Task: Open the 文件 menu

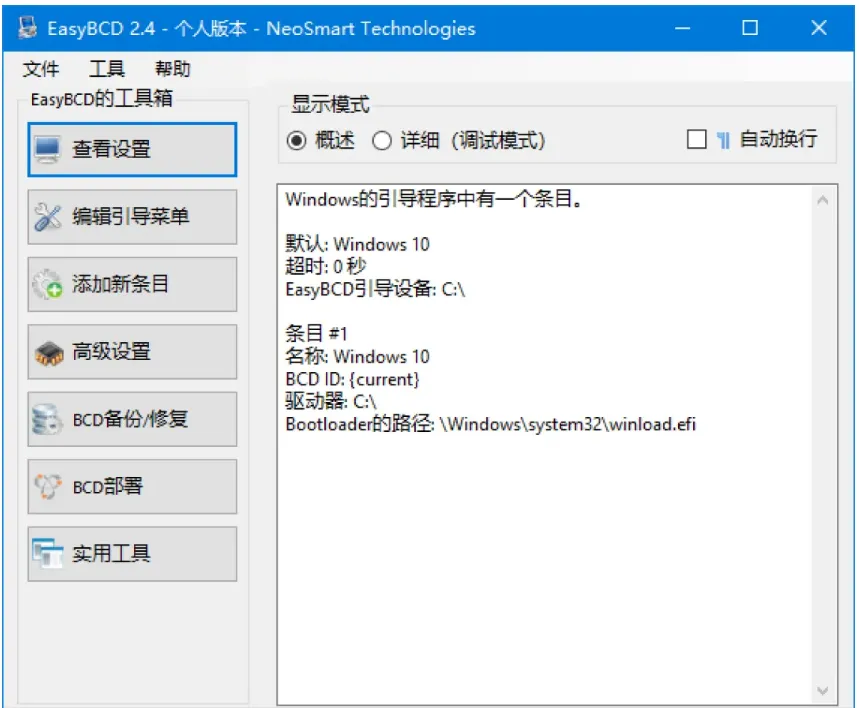Action: (x=41, y=69)
